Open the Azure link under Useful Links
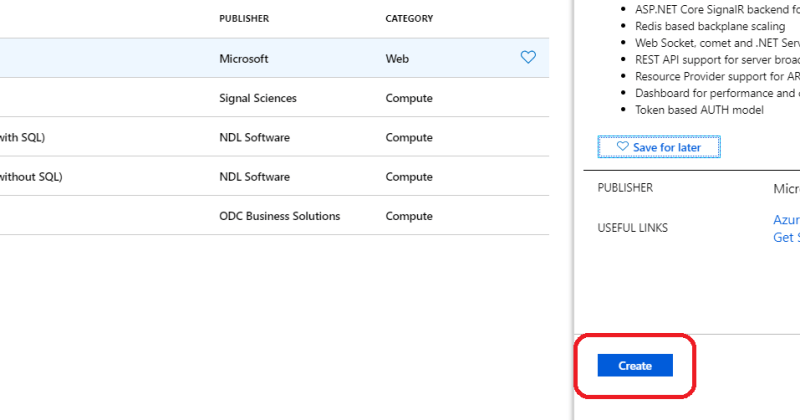The height and width of the screenshot is (420, 800). click(786, 219)
